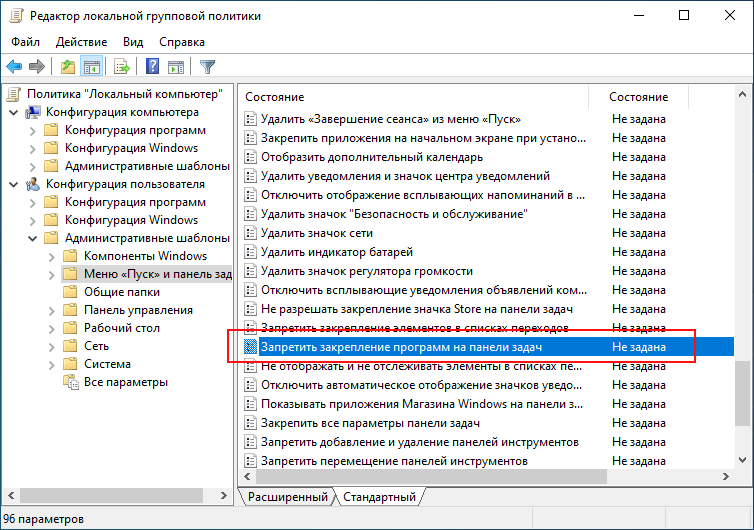Sort by the second Состояние column header
This screenshot has height=530, width=754.
point(639,97)
